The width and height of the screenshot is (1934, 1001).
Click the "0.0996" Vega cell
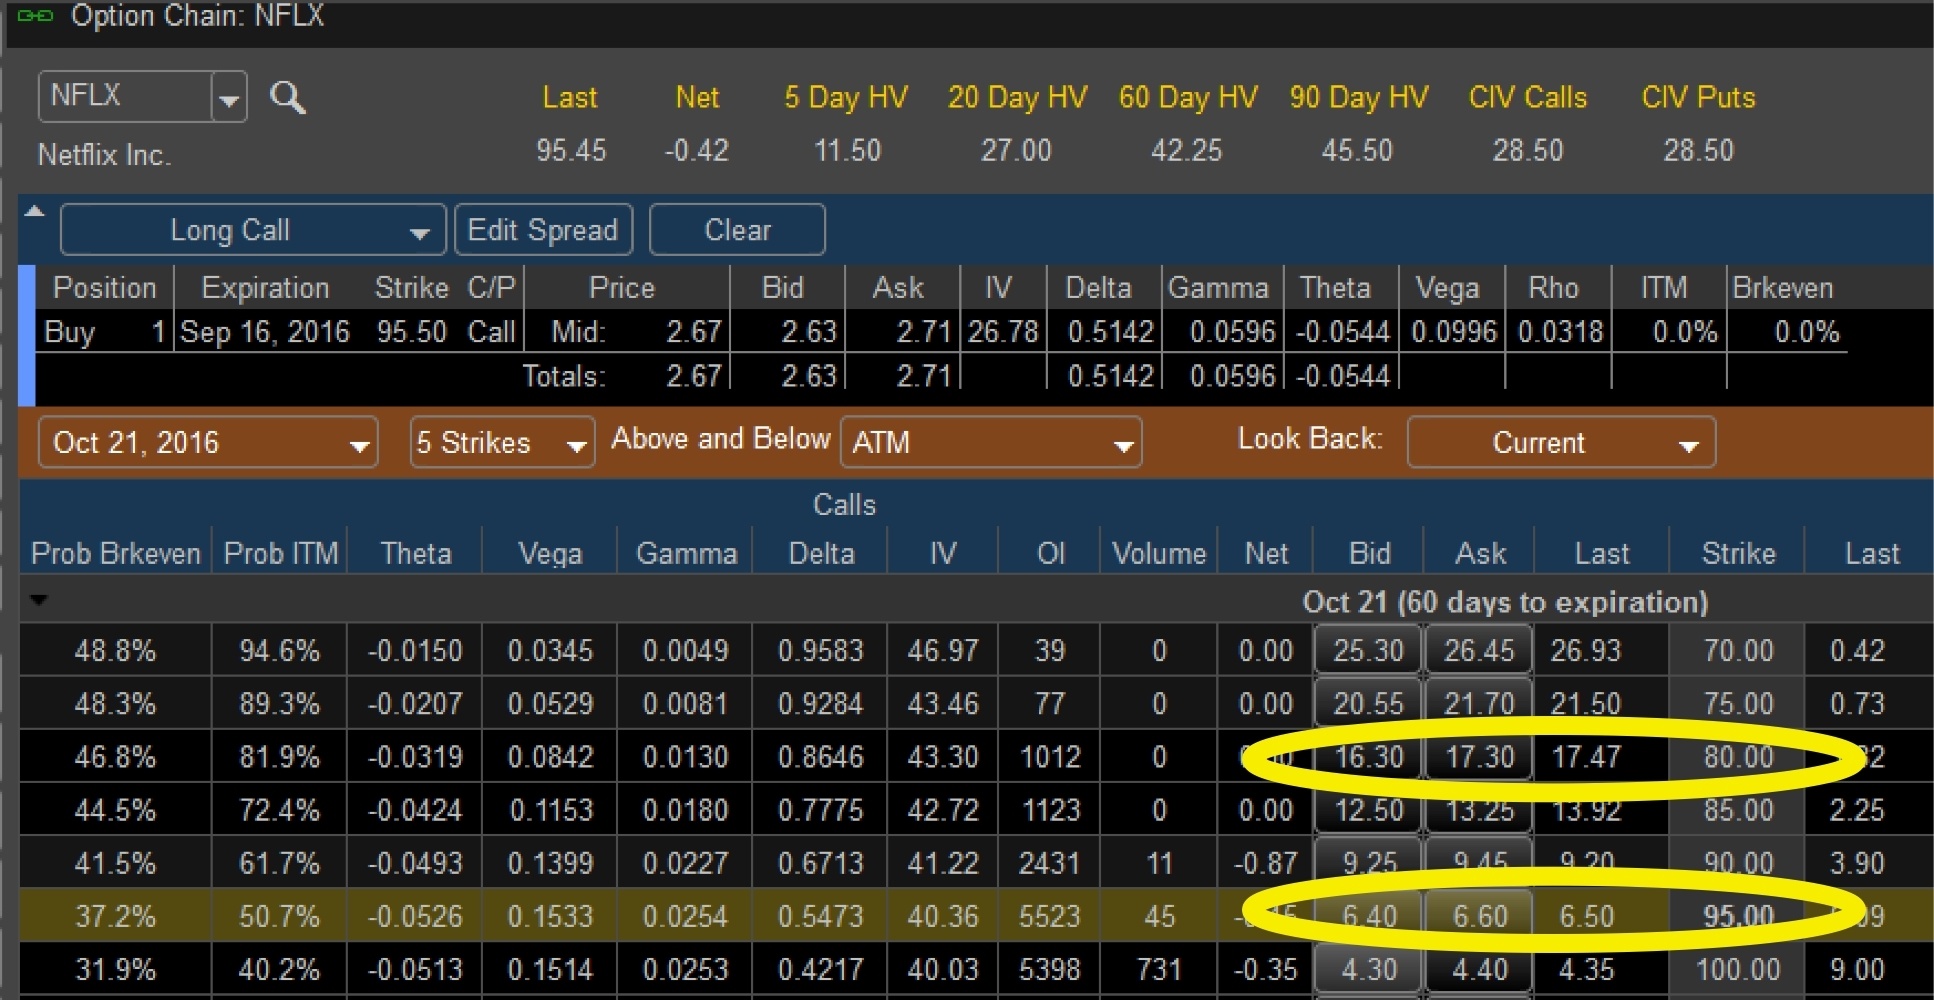1454,332
